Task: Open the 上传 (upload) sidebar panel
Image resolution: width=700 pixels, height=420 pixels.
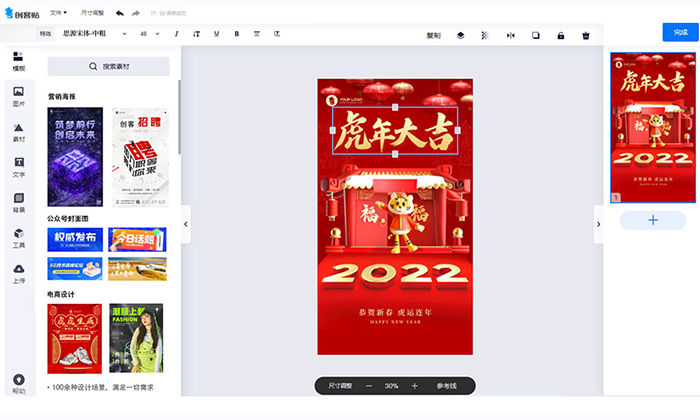Action: 18,273
